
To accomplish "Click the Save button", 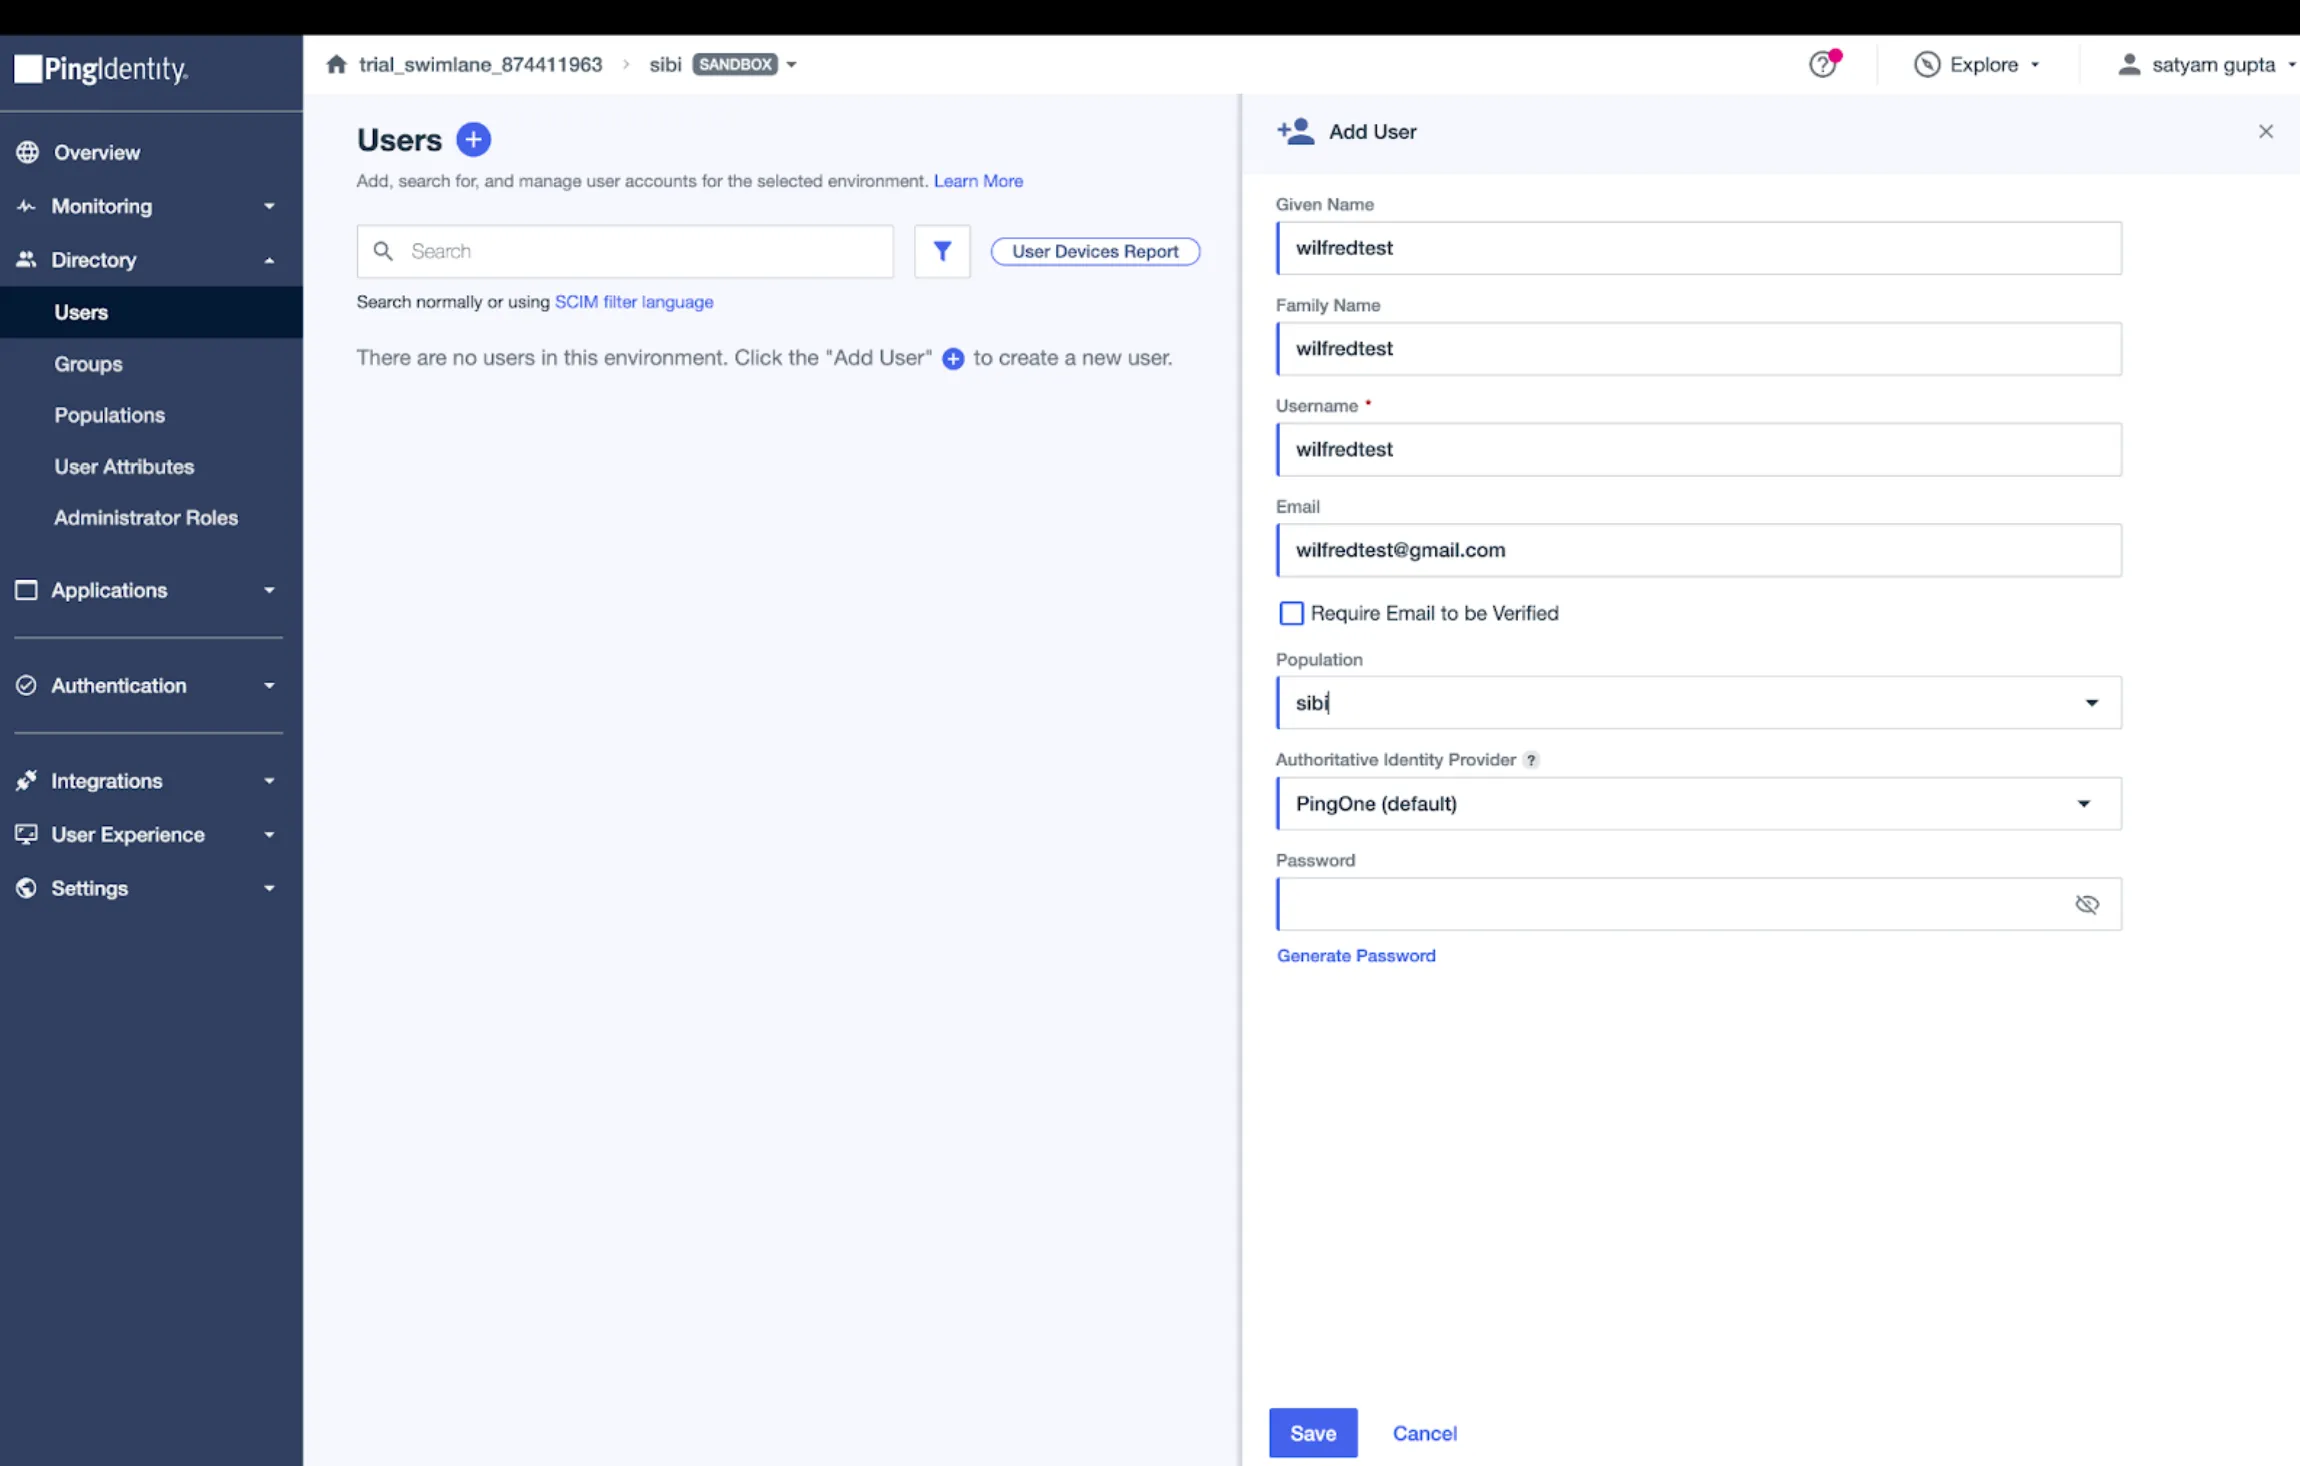I will point(1313,1433).
